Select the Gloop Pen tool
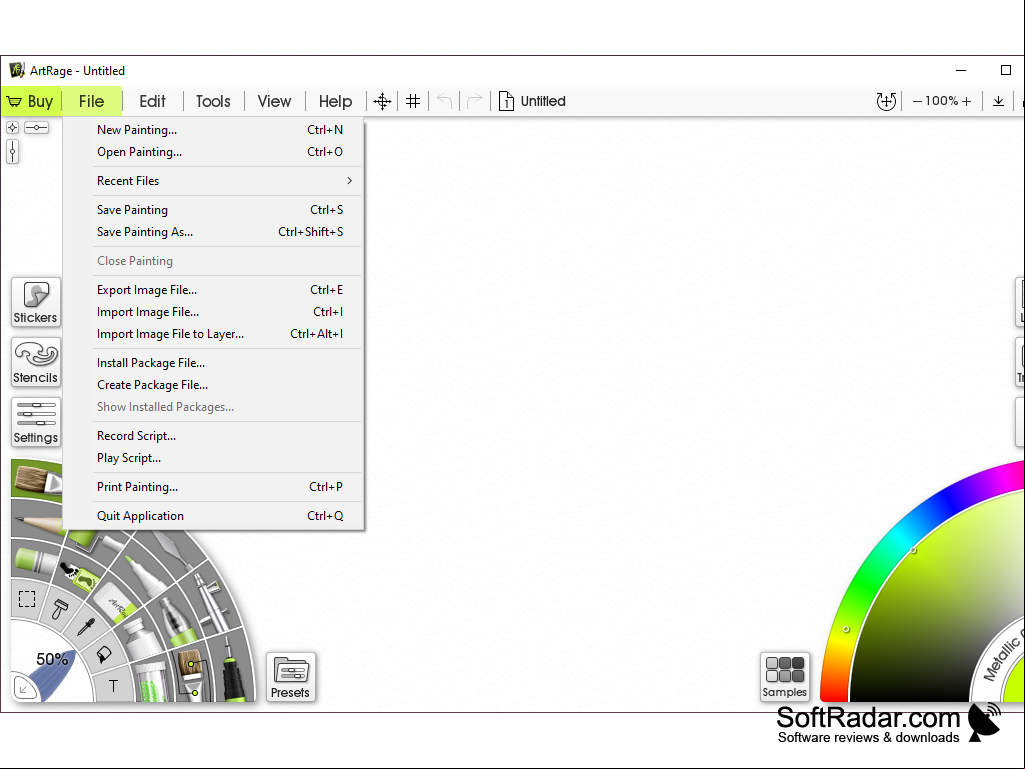 pyautogui.click(x=176, y=621)
